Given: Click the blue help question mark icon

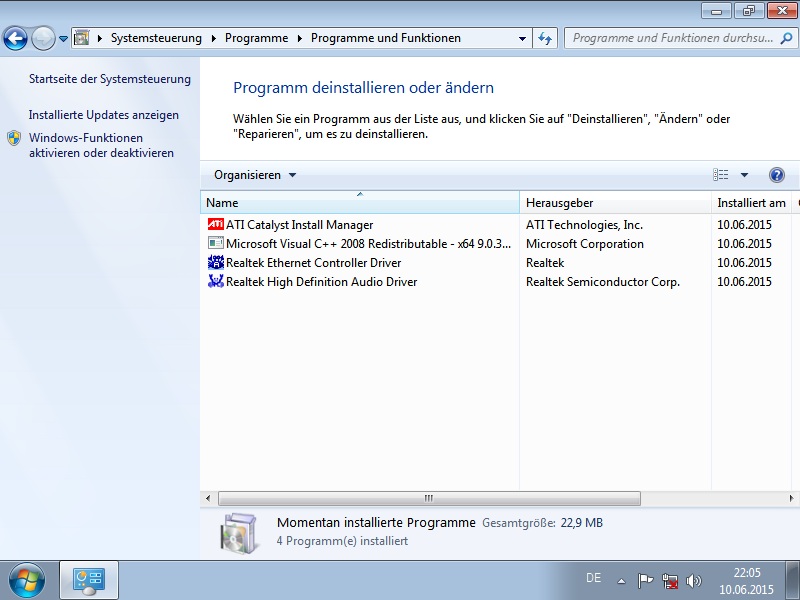Looking at the screenshot, I should 777,175.
